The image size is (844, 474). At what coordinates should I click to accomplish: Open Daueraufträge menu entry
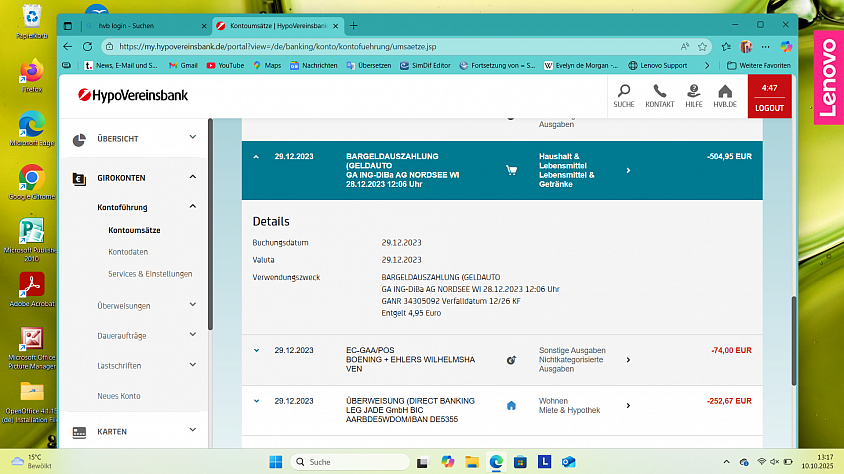pos(122,336)
